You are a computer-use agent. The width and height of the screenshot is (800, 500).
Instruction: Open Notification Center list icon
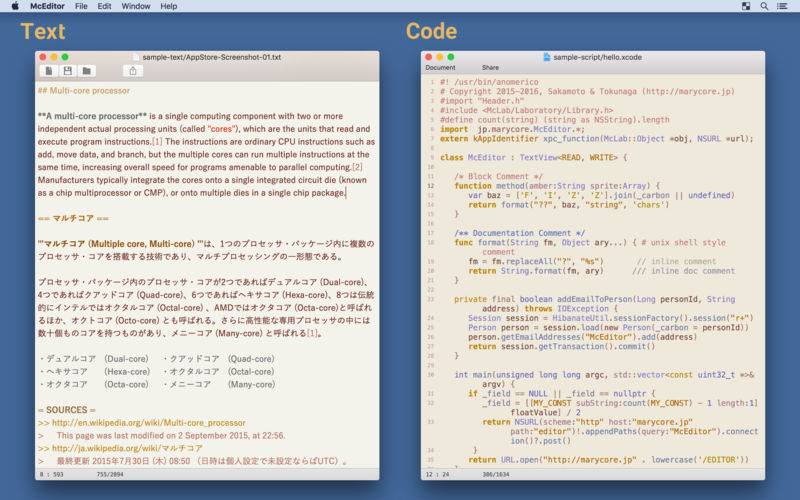[x=782, y=6]
